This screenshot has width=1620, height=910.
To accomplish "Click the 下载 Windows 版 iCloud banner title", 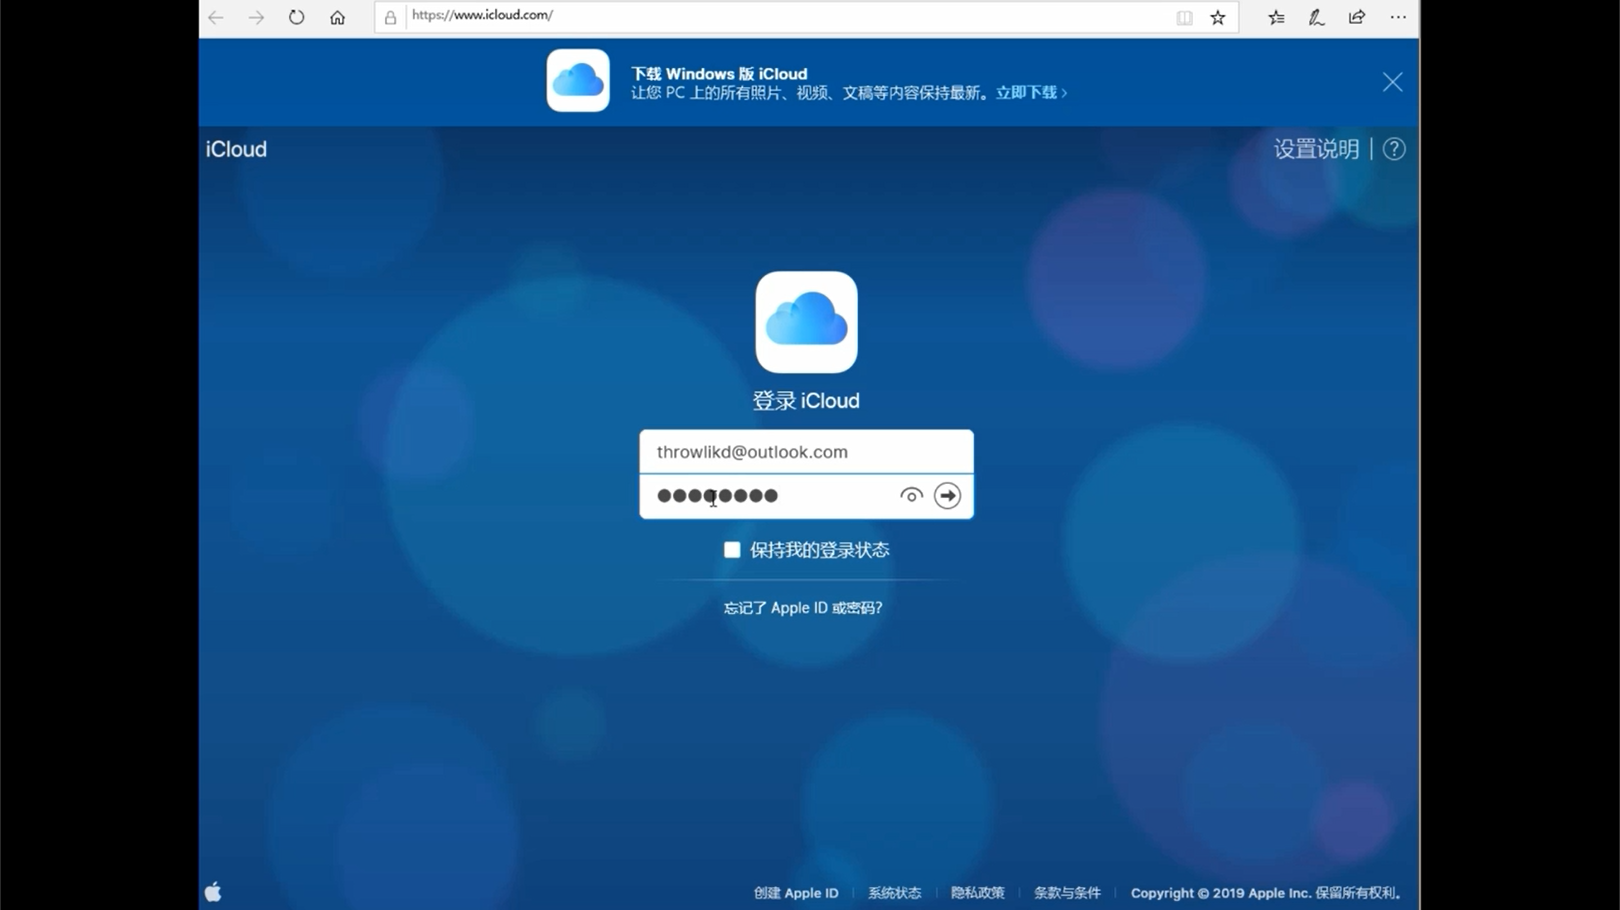I will (x=719, y=74).
